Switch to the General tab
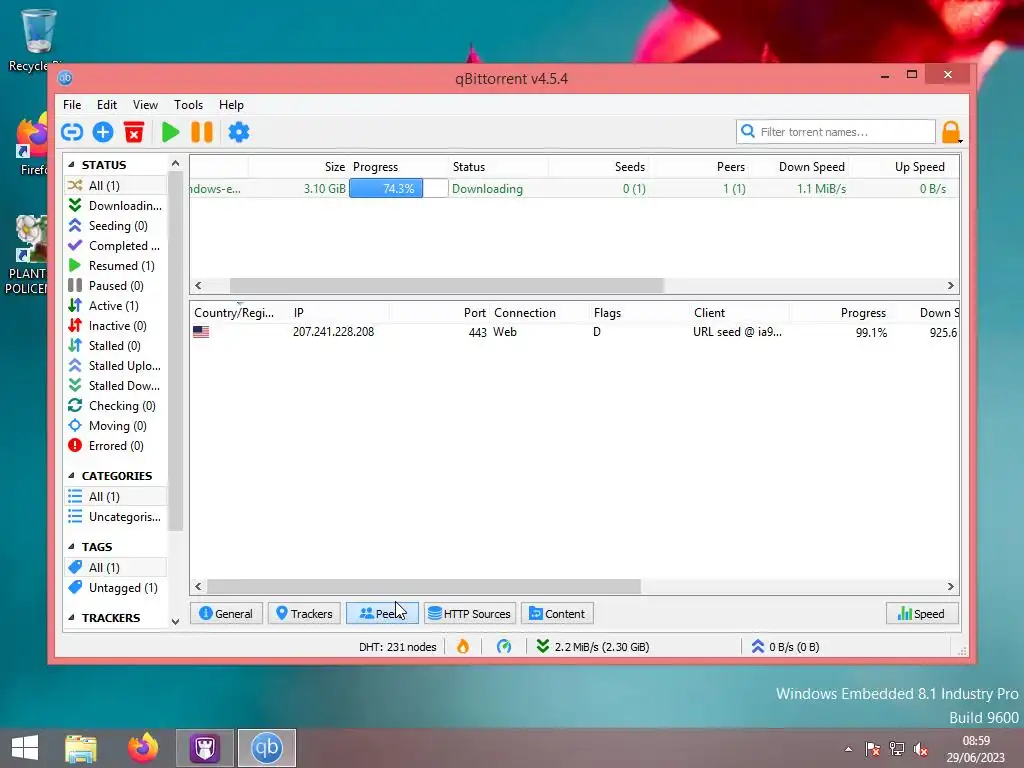This screenshot has width=1024, height=768. click(x=226, y=613)
